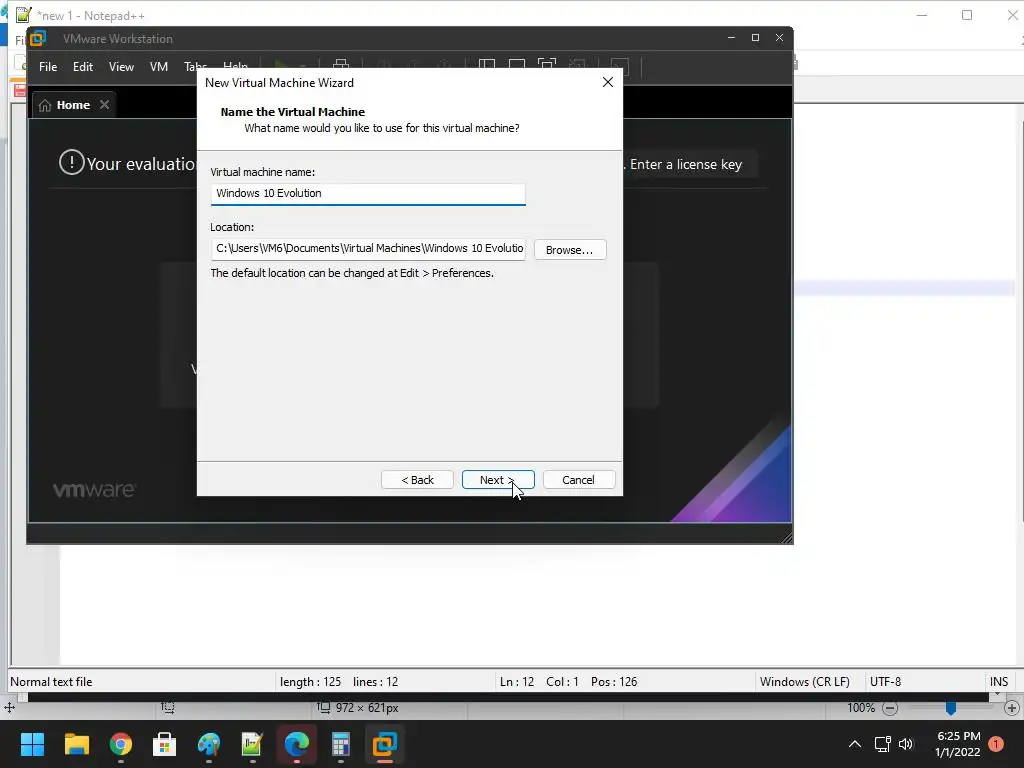Click the Location path field
The image size is (1024, 768).
[368, 249]
